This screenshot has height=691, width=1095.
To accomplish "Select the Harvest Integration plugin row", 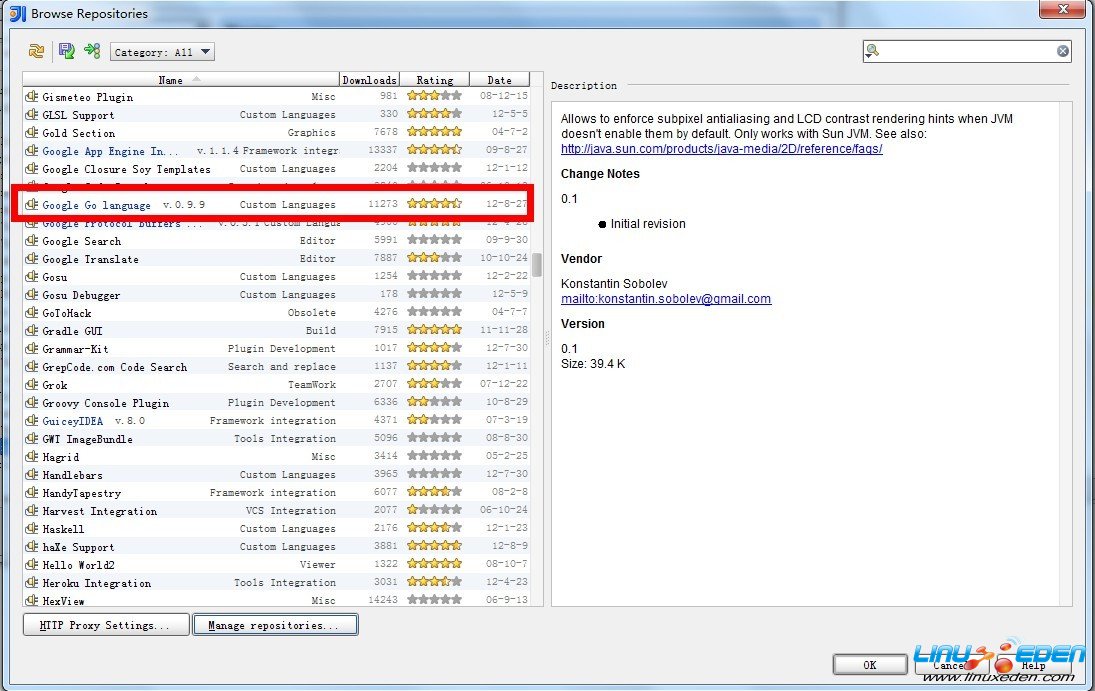I will 277,511.
